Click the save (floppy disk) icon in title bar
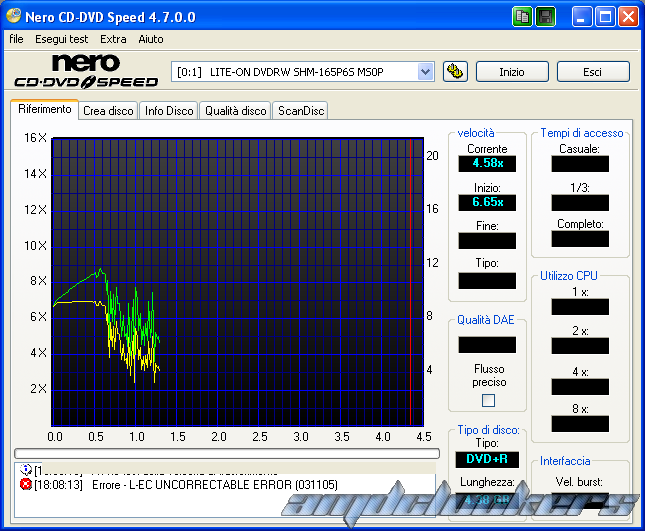This screenshot has width=645, height=531. pos(546,17)
